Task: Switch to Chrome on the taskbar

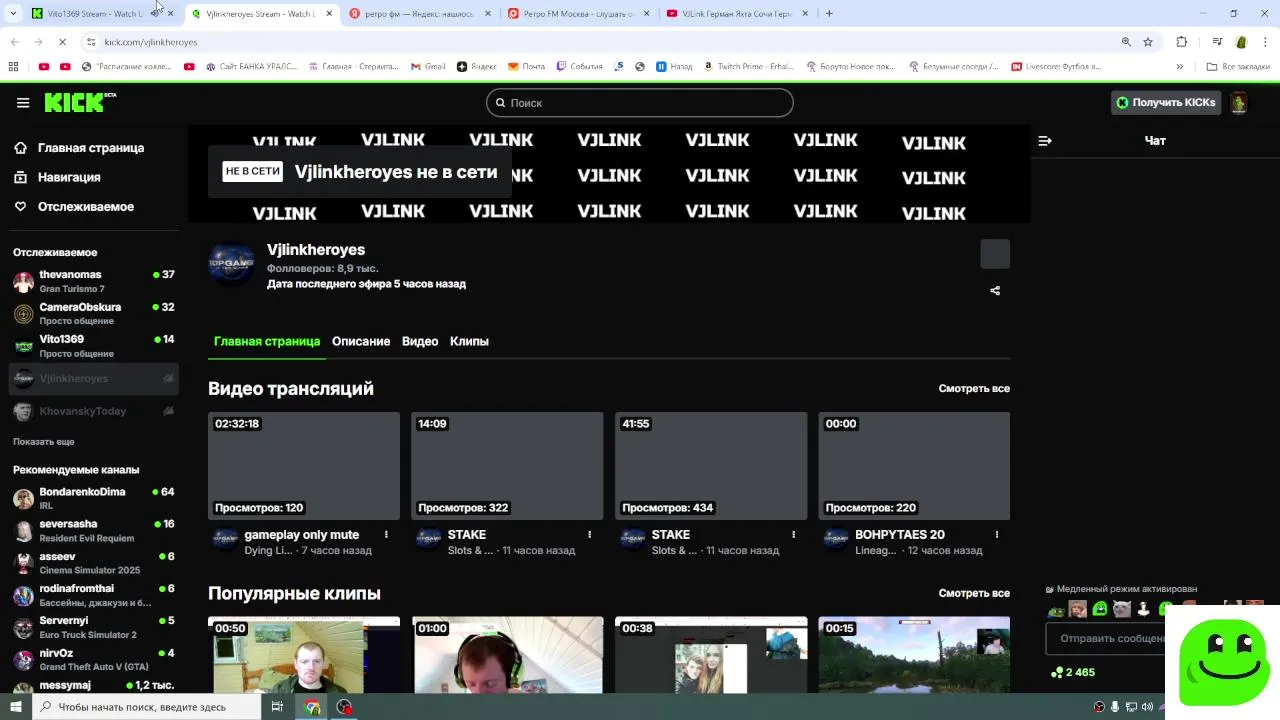Action: (x=312, y=707)
